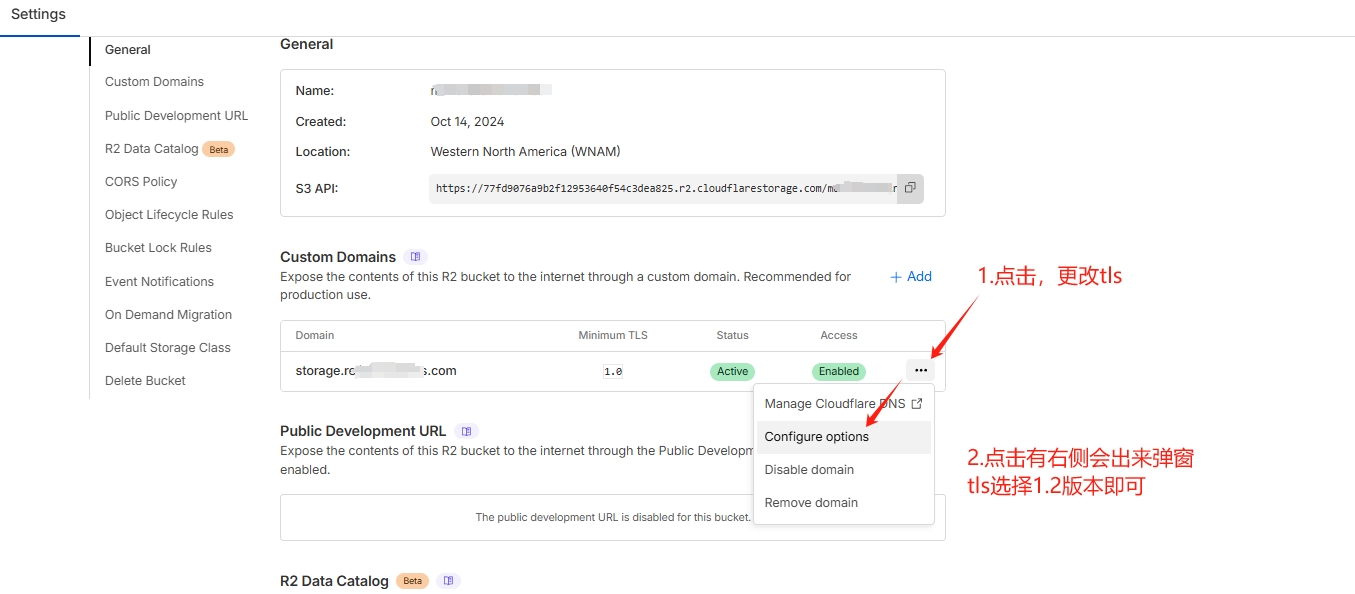Open Object Lifecycle Rules in sidebar
Screen dimensions: 1355x594
(169, 215)
